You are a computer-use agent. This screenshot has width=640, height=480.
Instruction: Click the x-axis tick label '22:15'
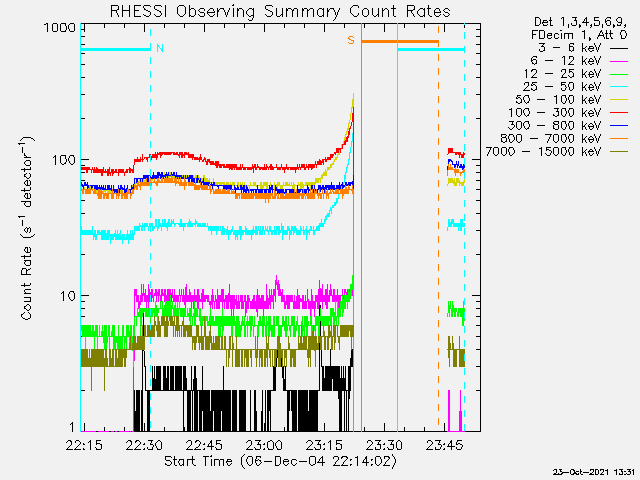pos(84,445)
